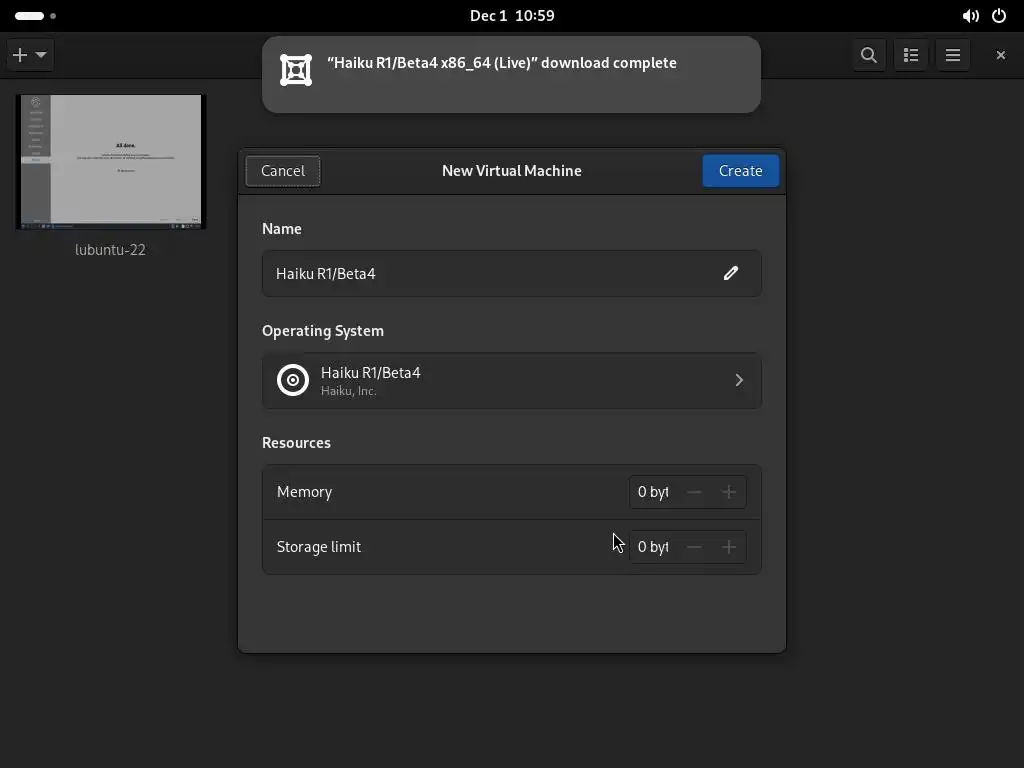This screenshot has height=768, width=1024.
Task: Open the lubuntu-22 machine thumbnail
Action: (x=111, y=162)
